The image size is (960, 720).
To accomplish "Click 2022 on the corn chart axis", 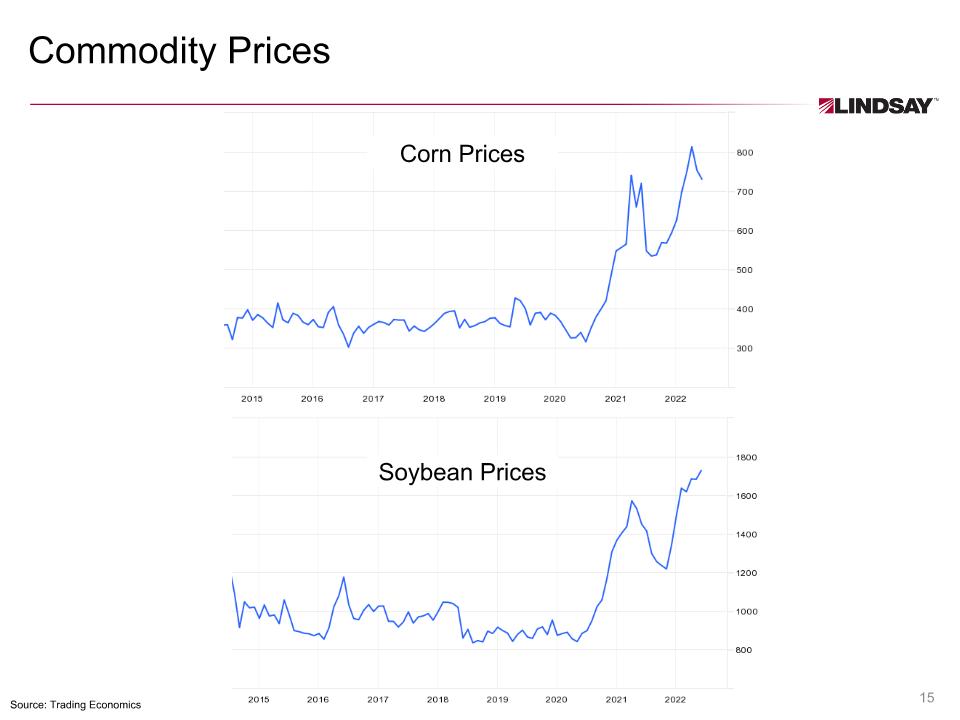I will point(676,399).
